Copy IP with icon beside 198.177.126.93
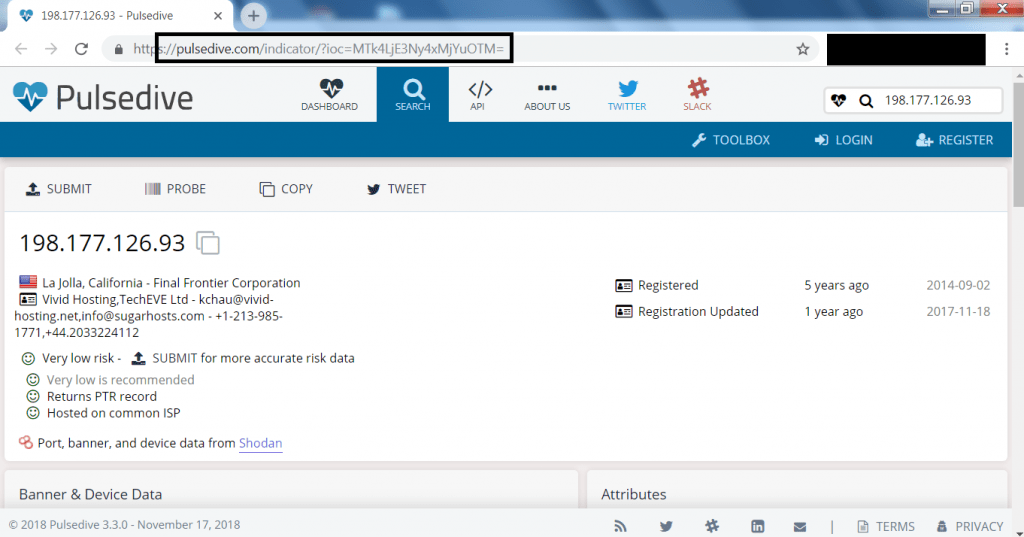 tap(208, 243)
